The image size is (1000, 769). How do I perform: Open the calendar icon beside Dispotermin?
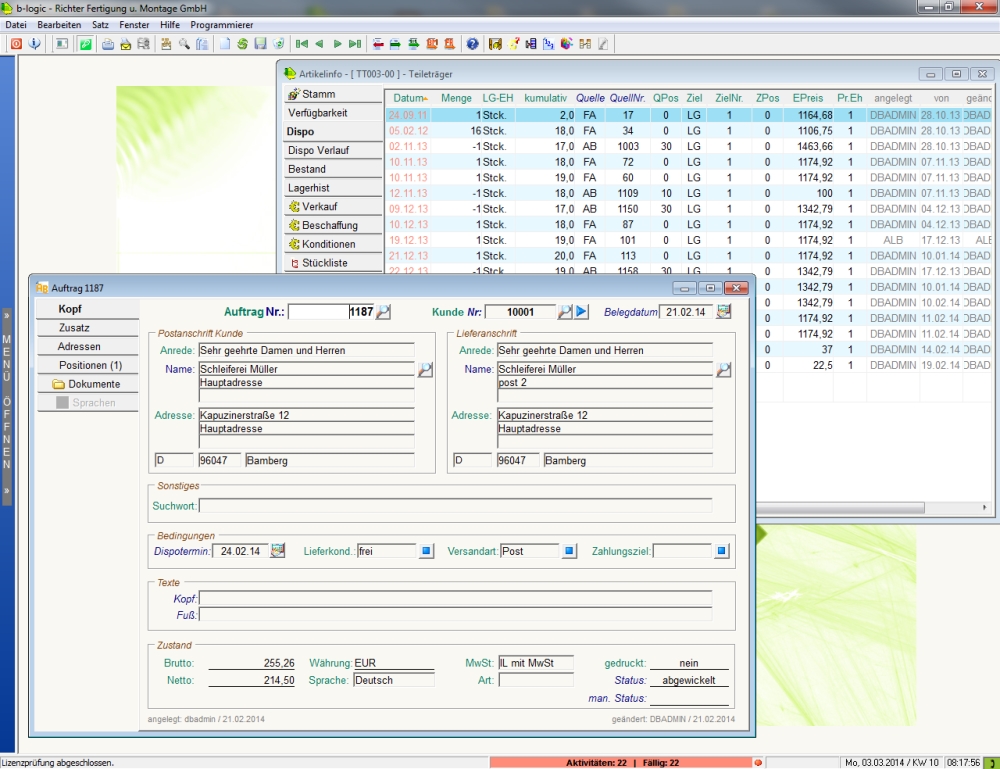coord(278,551)
